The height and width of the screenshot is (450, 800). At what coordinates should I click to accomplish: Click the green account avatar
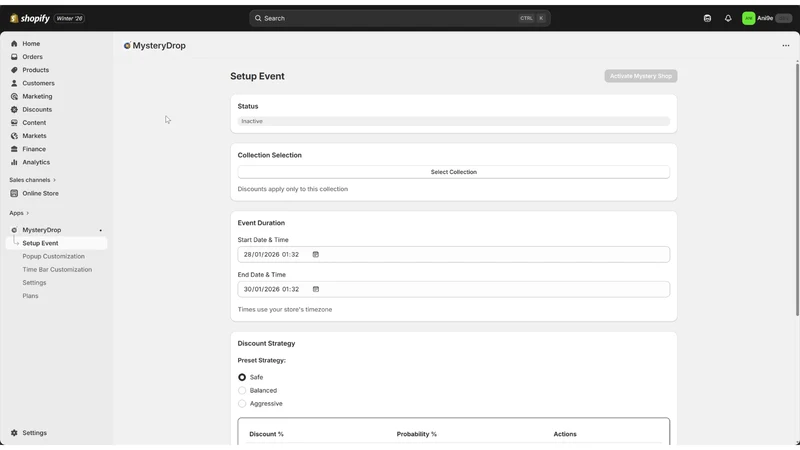point(748,18)
